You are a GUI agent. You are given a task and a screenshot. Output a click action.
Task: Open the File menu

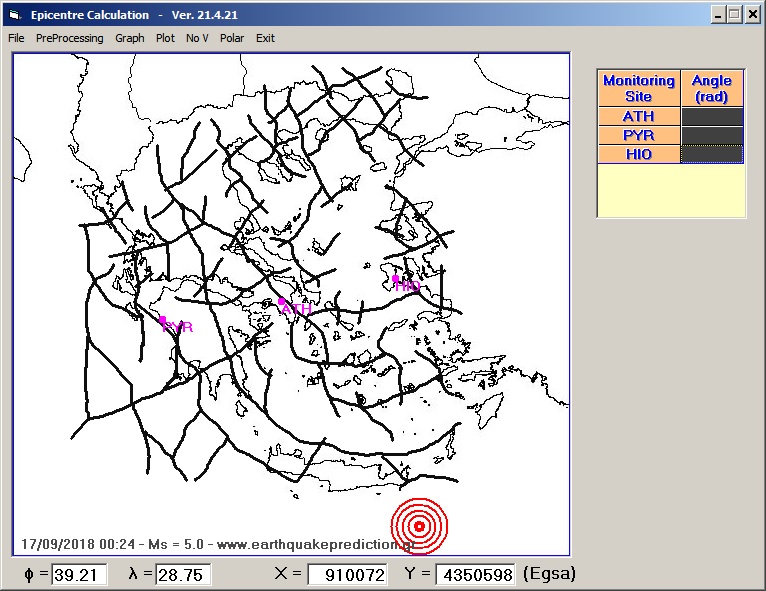click(x=16, y=38)
